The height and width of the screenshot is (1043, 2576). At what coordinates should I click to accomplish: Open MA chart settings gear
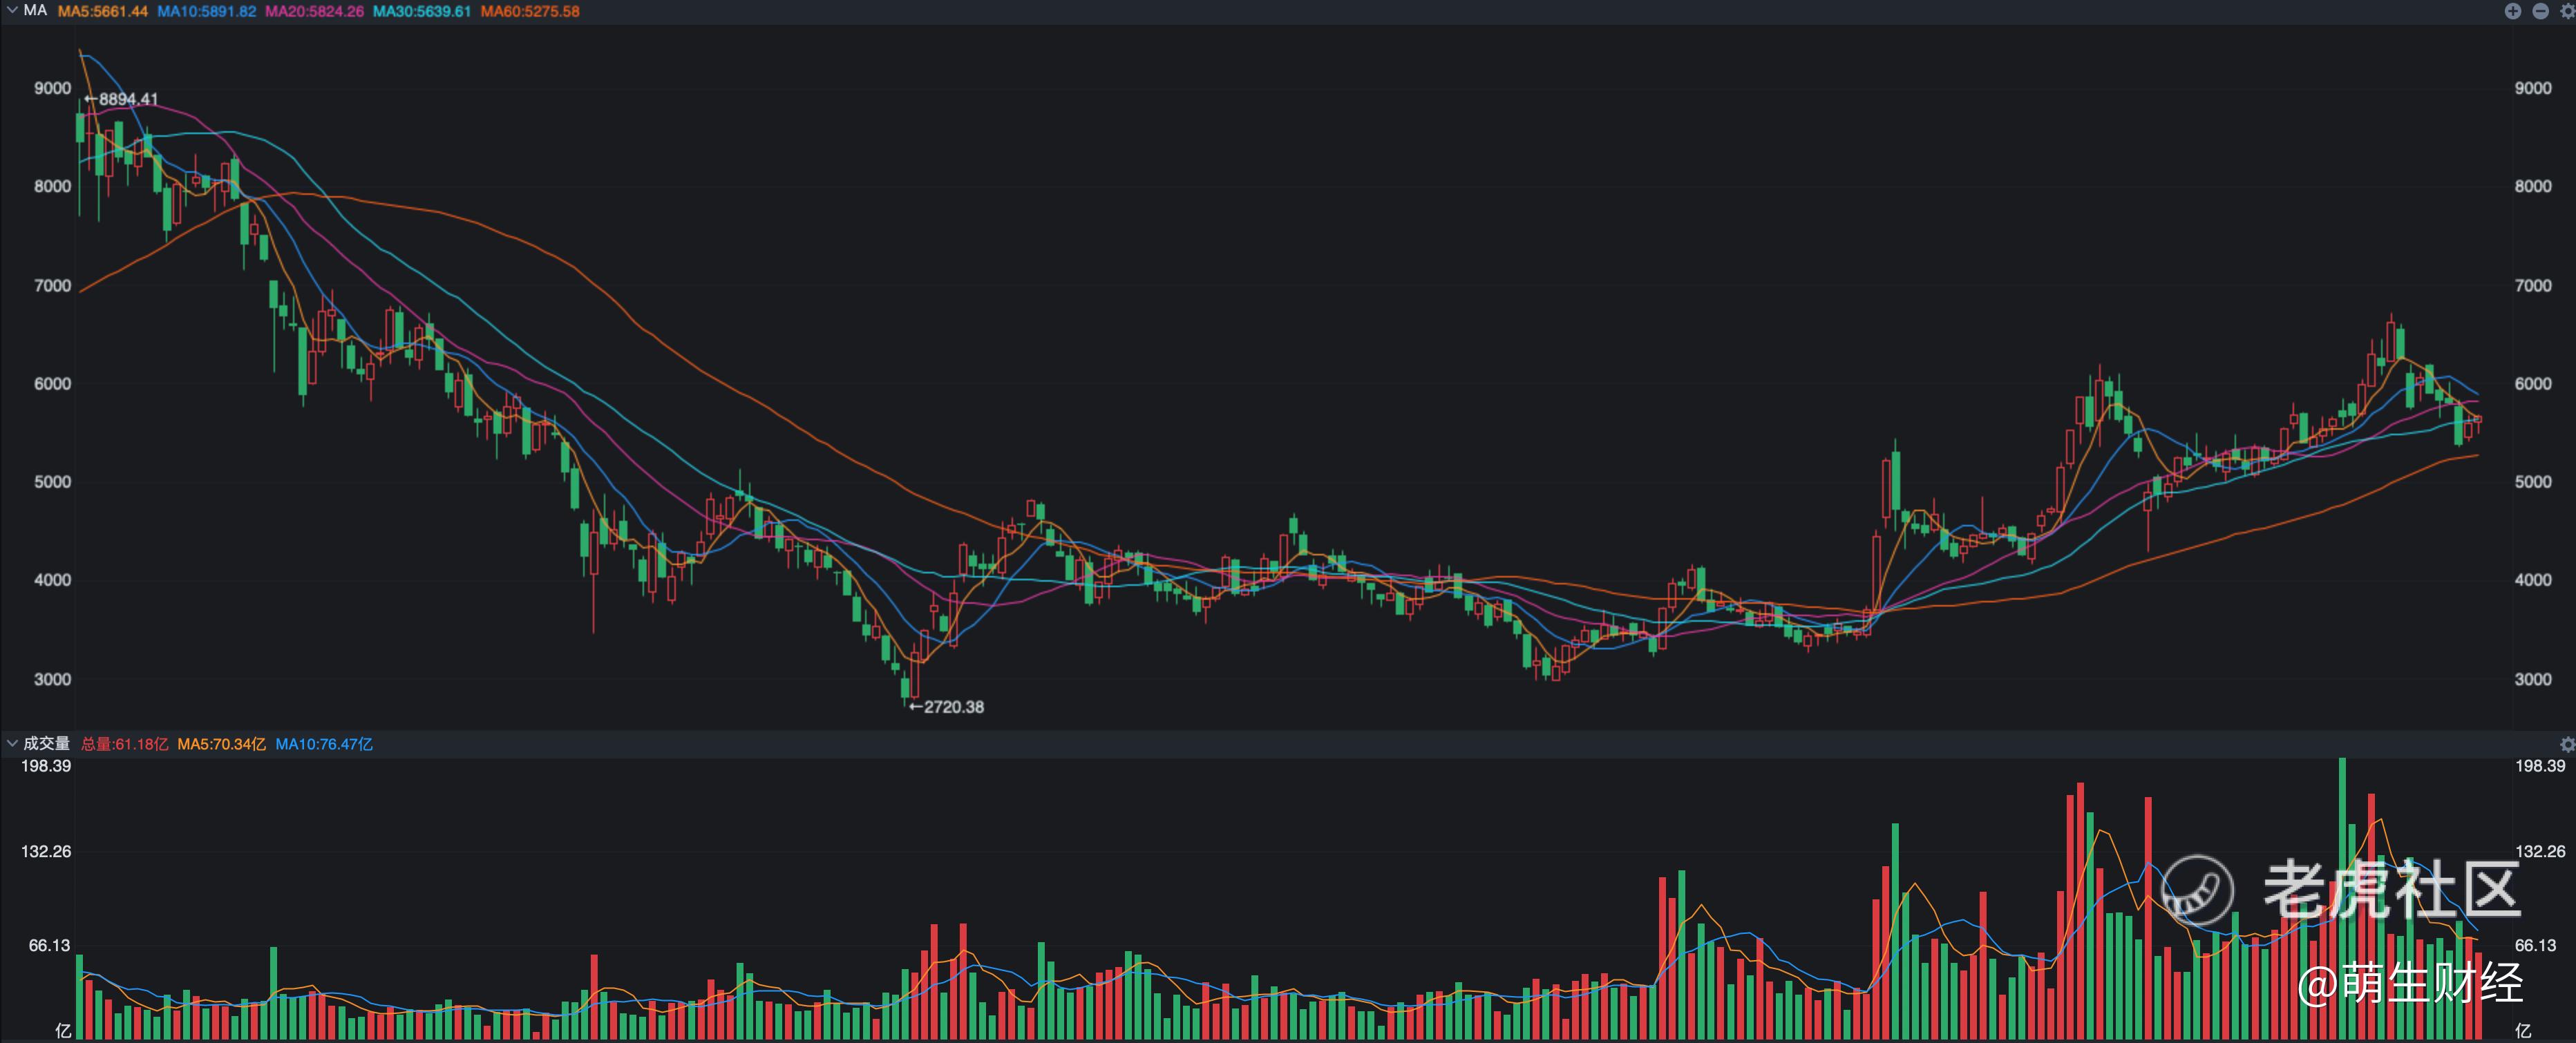click(x=2567, y=11)
